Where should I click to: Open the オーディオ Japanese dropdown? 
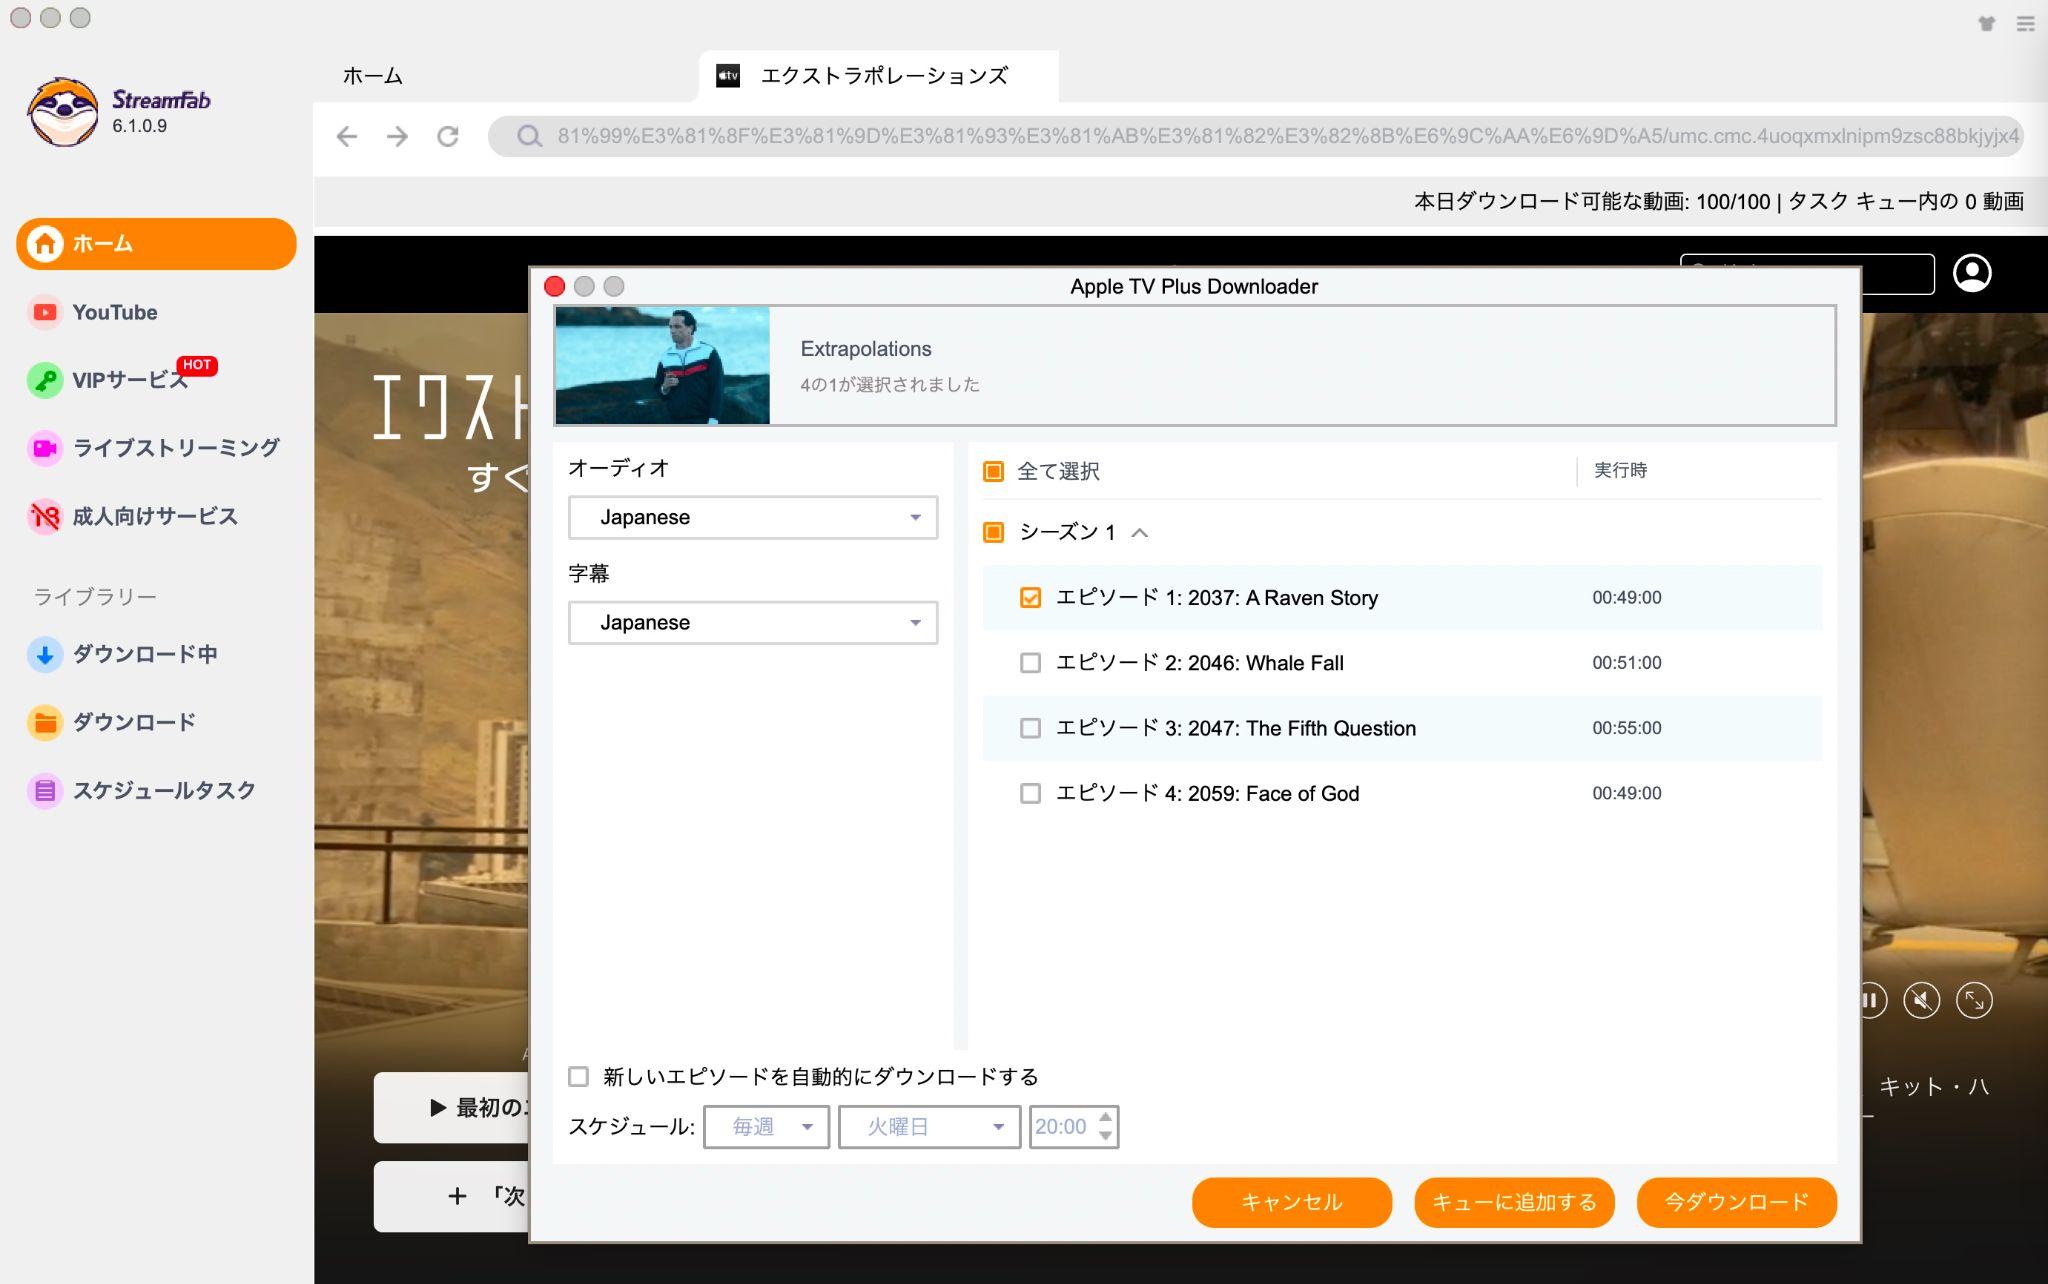[x=753, y=517]
